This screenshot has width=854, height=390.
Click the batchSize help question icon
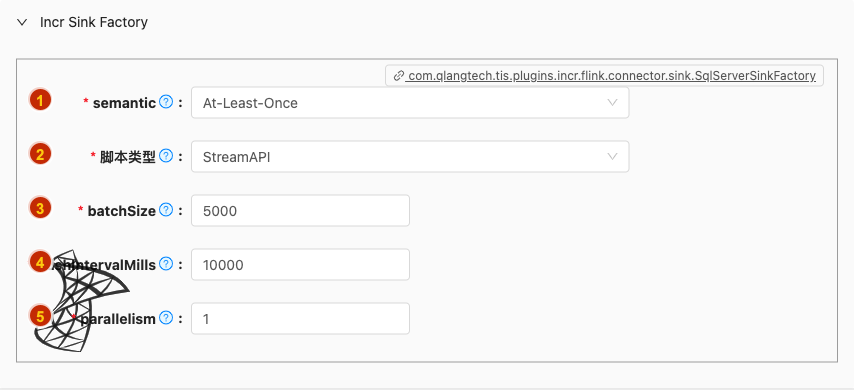pos(166,210)
